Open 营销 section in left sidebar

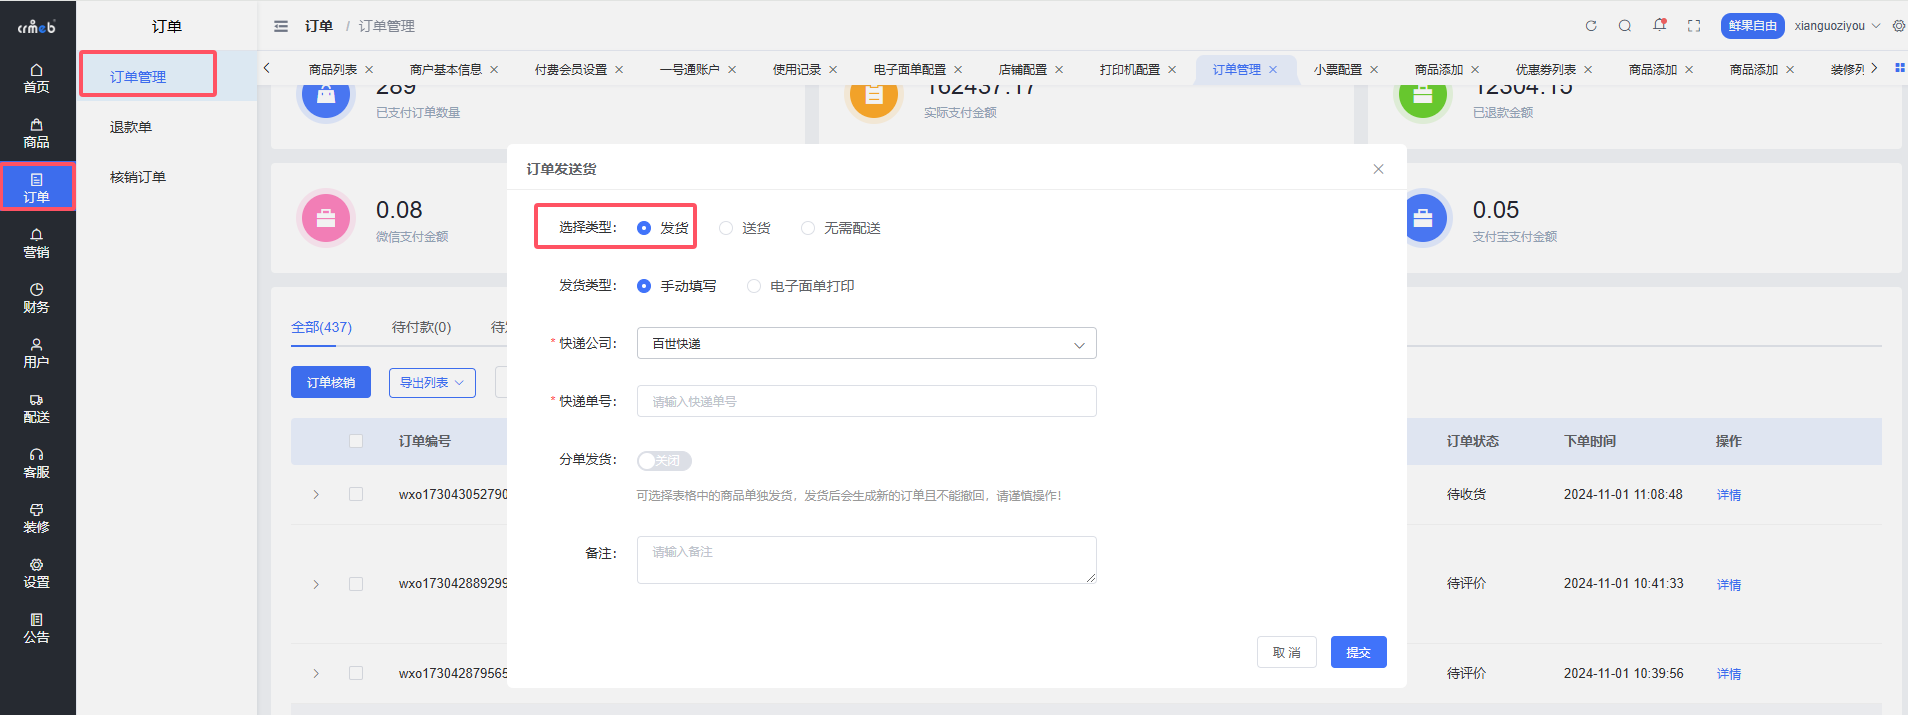[37, 243]
